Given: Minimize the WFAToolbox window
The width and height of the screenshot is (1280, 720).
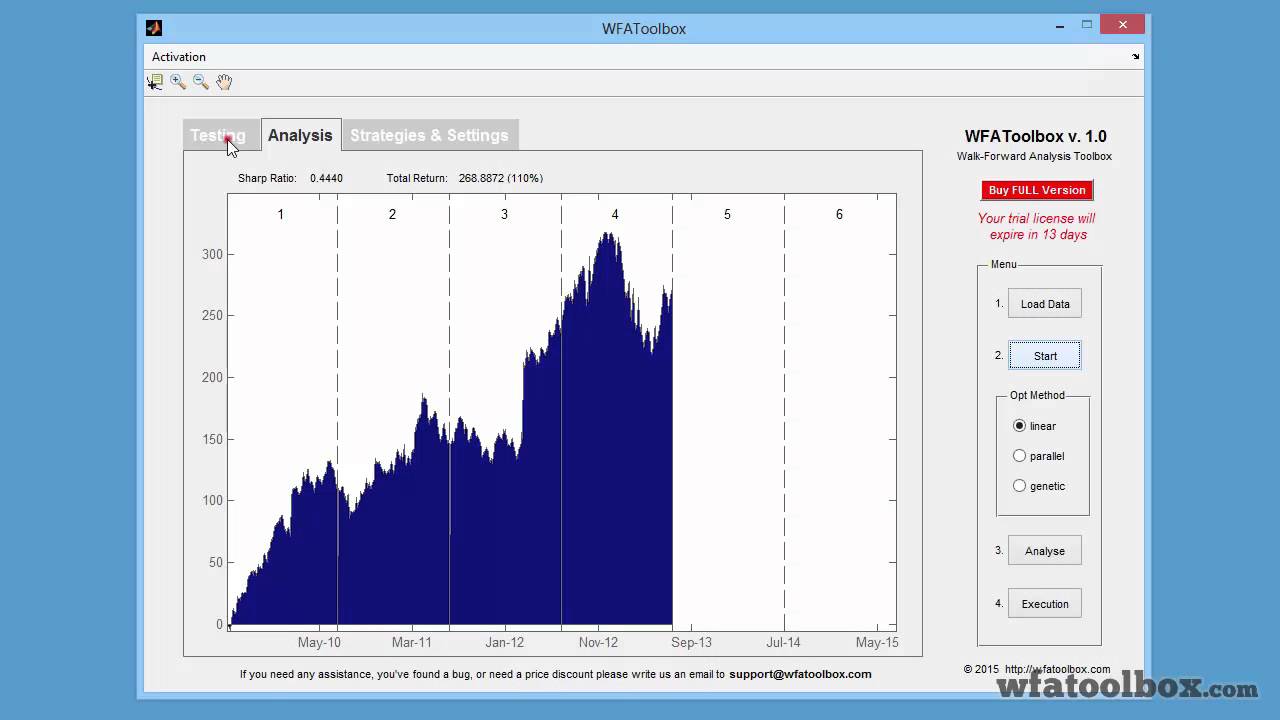Looking at the screenshot, I should 1059,26.
